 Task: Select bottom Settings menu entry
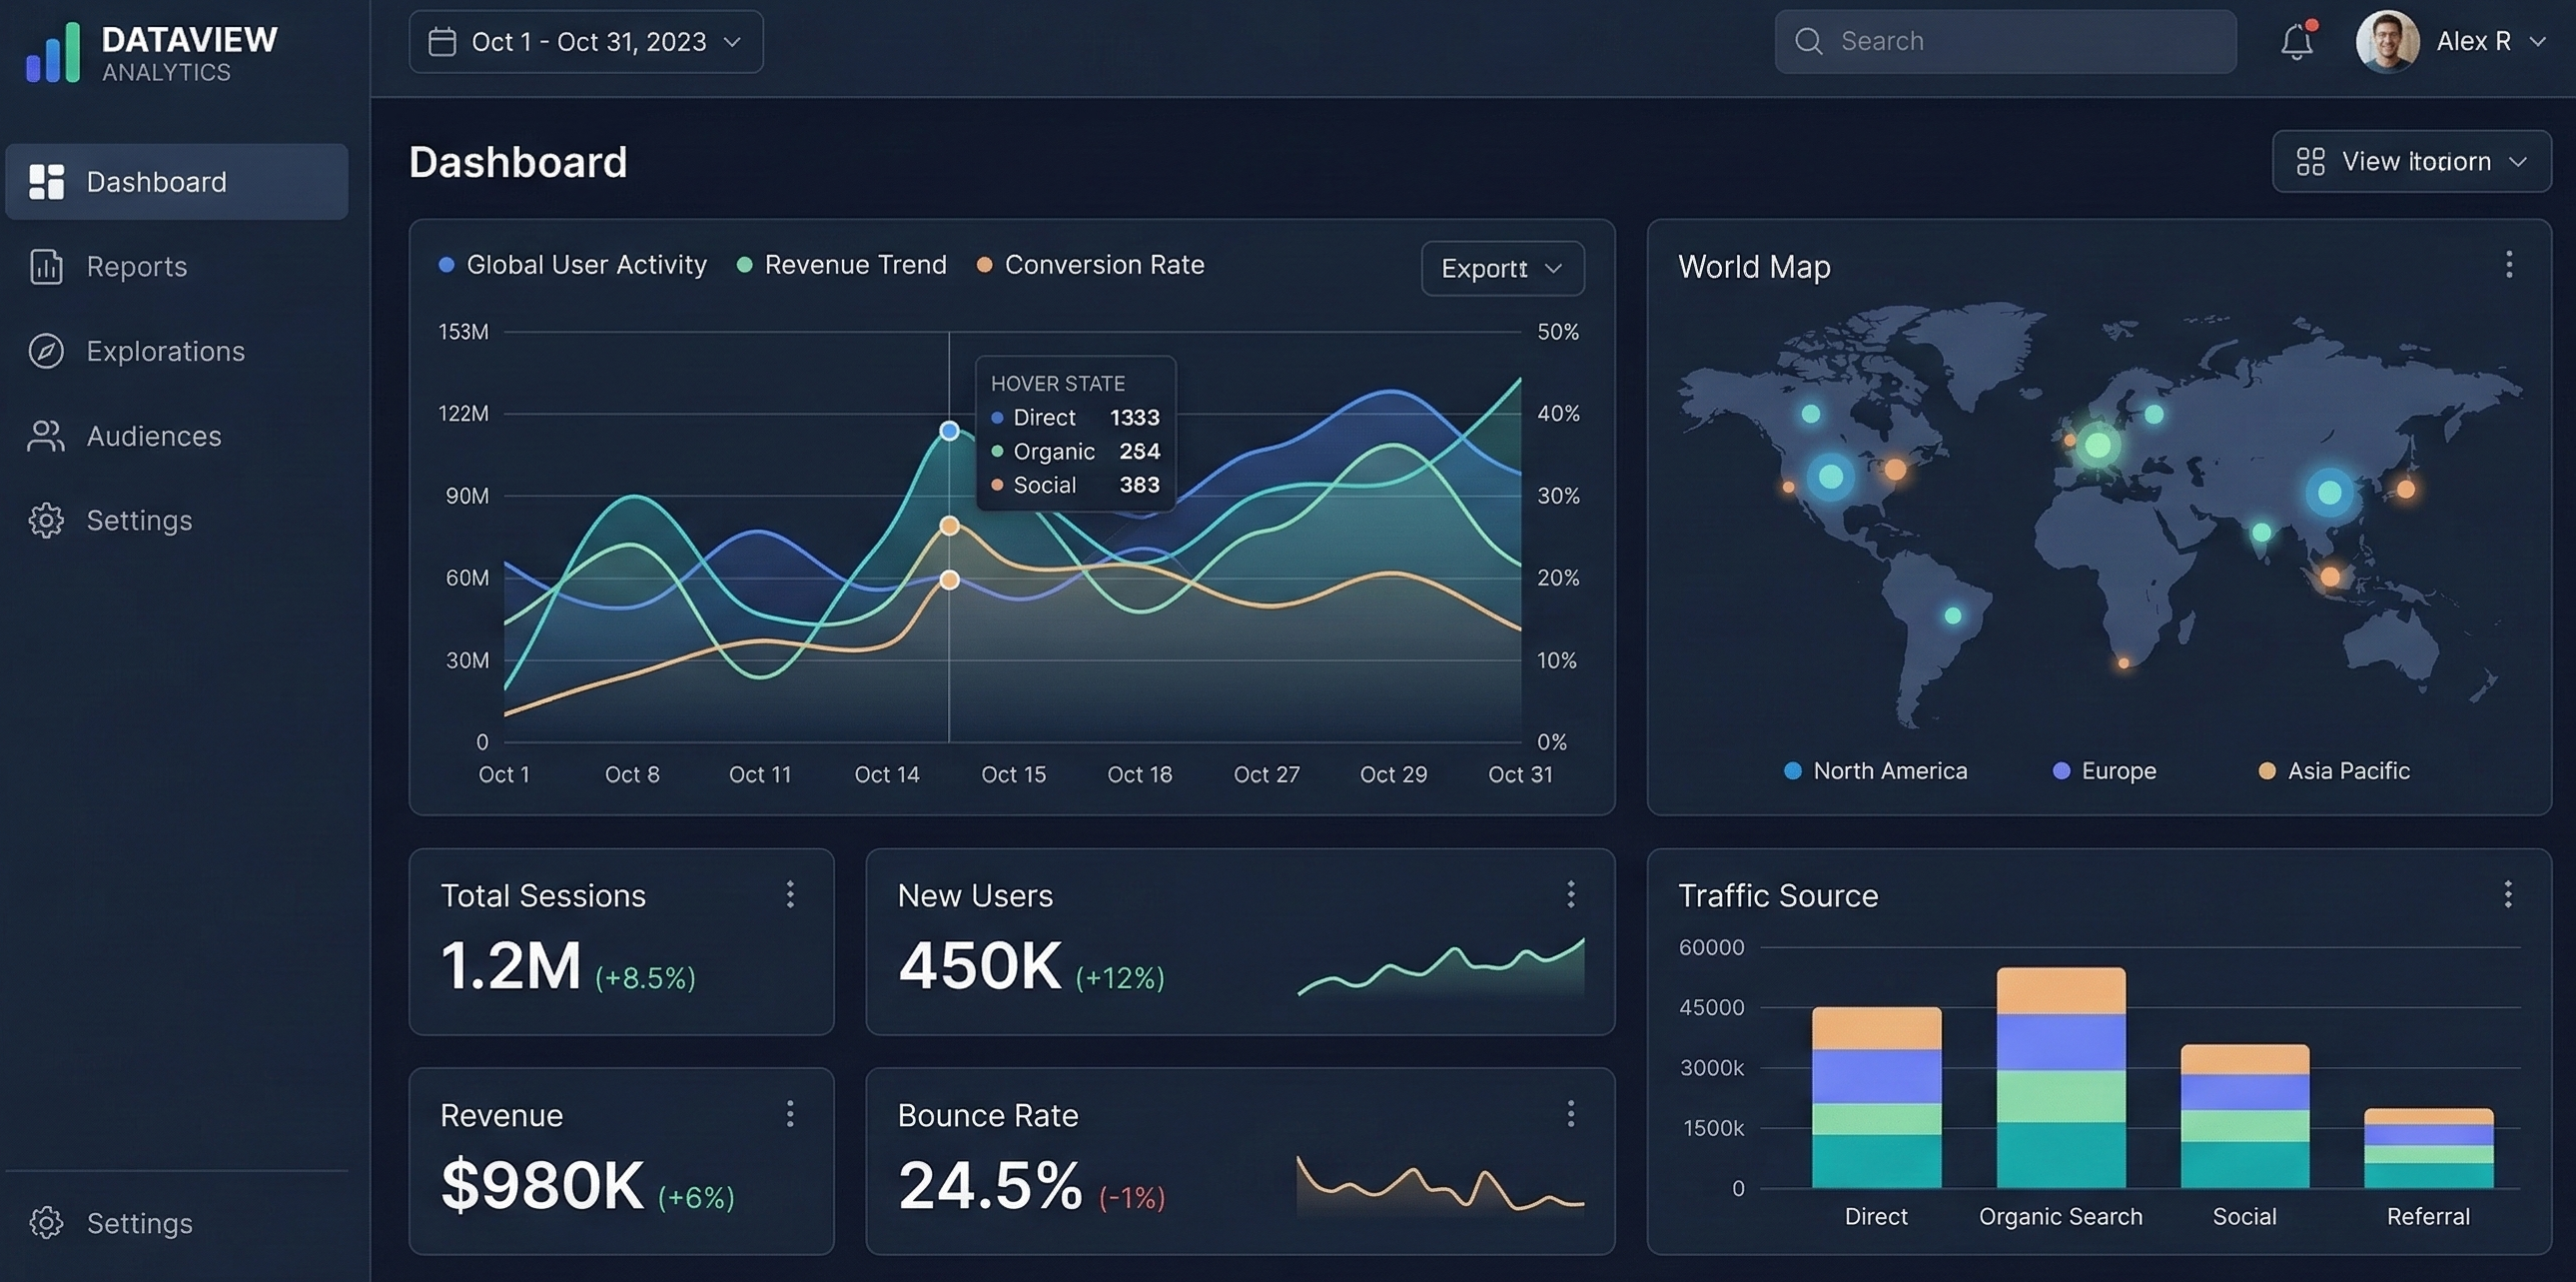[x=140, y=1223]
